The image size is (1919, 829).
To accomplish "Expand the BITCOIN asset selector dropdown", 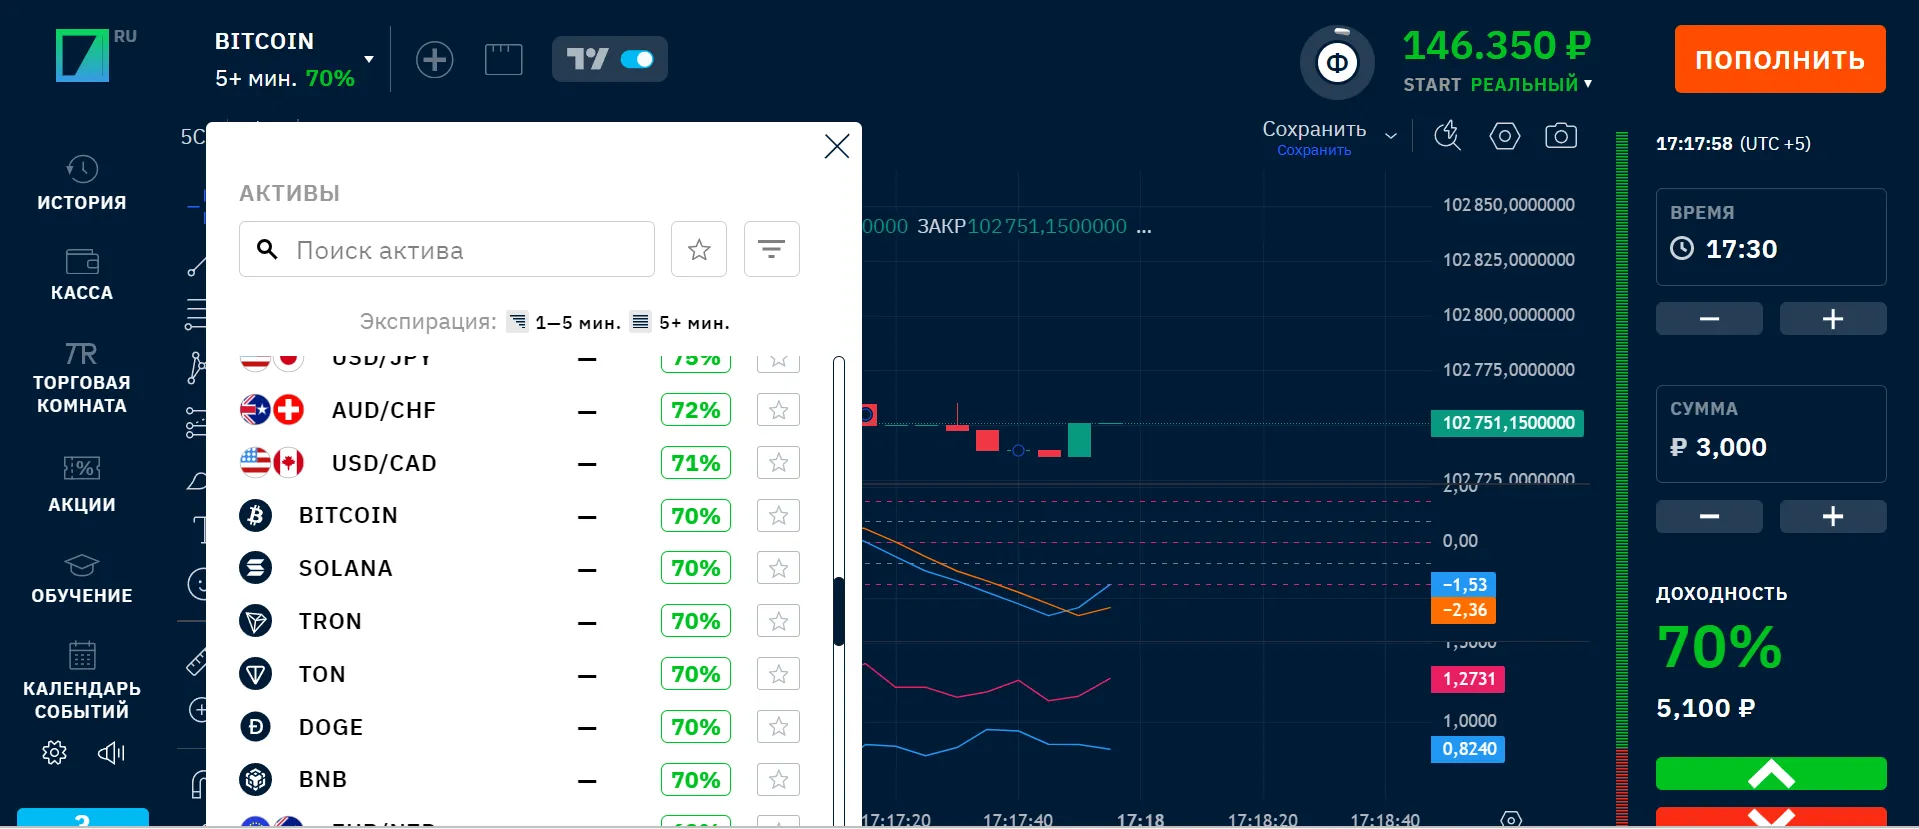I will coord(369,59).
